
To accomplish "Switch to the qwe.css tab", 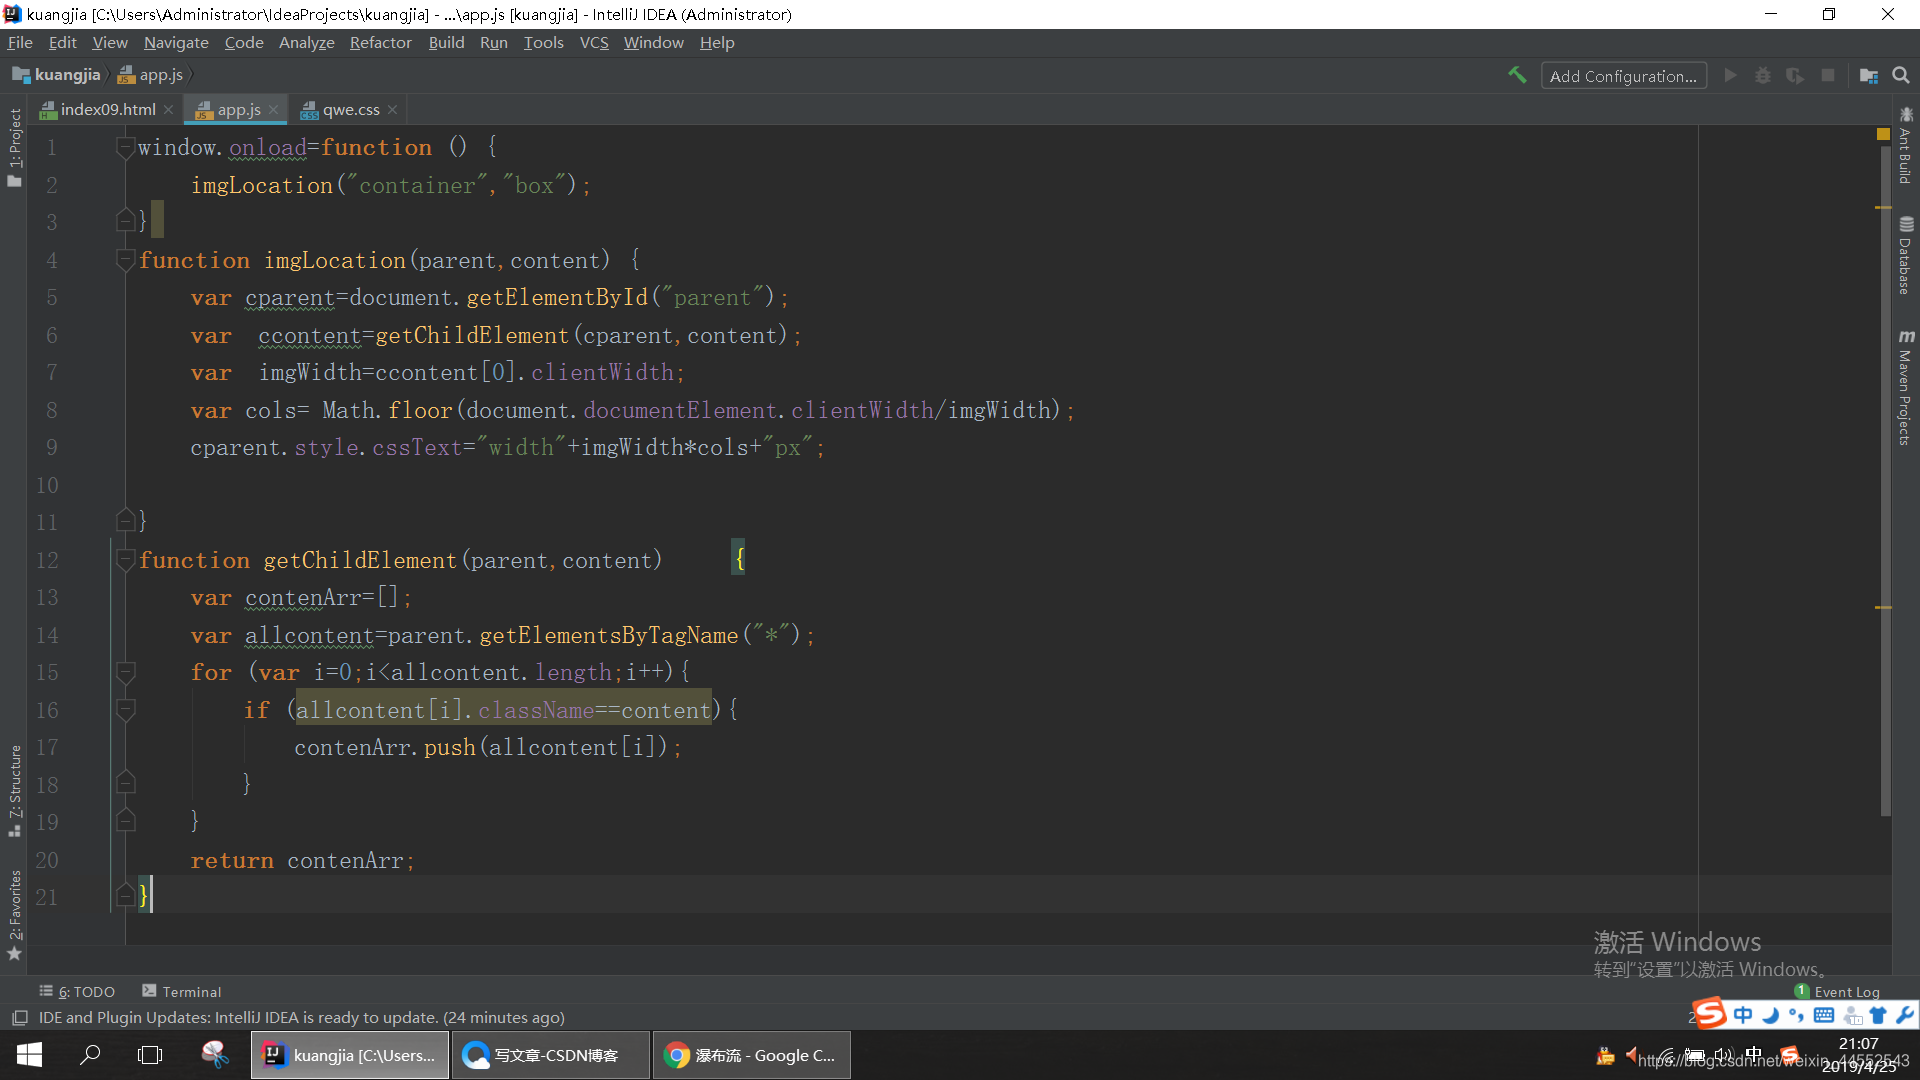I will [x=350, y=109].
